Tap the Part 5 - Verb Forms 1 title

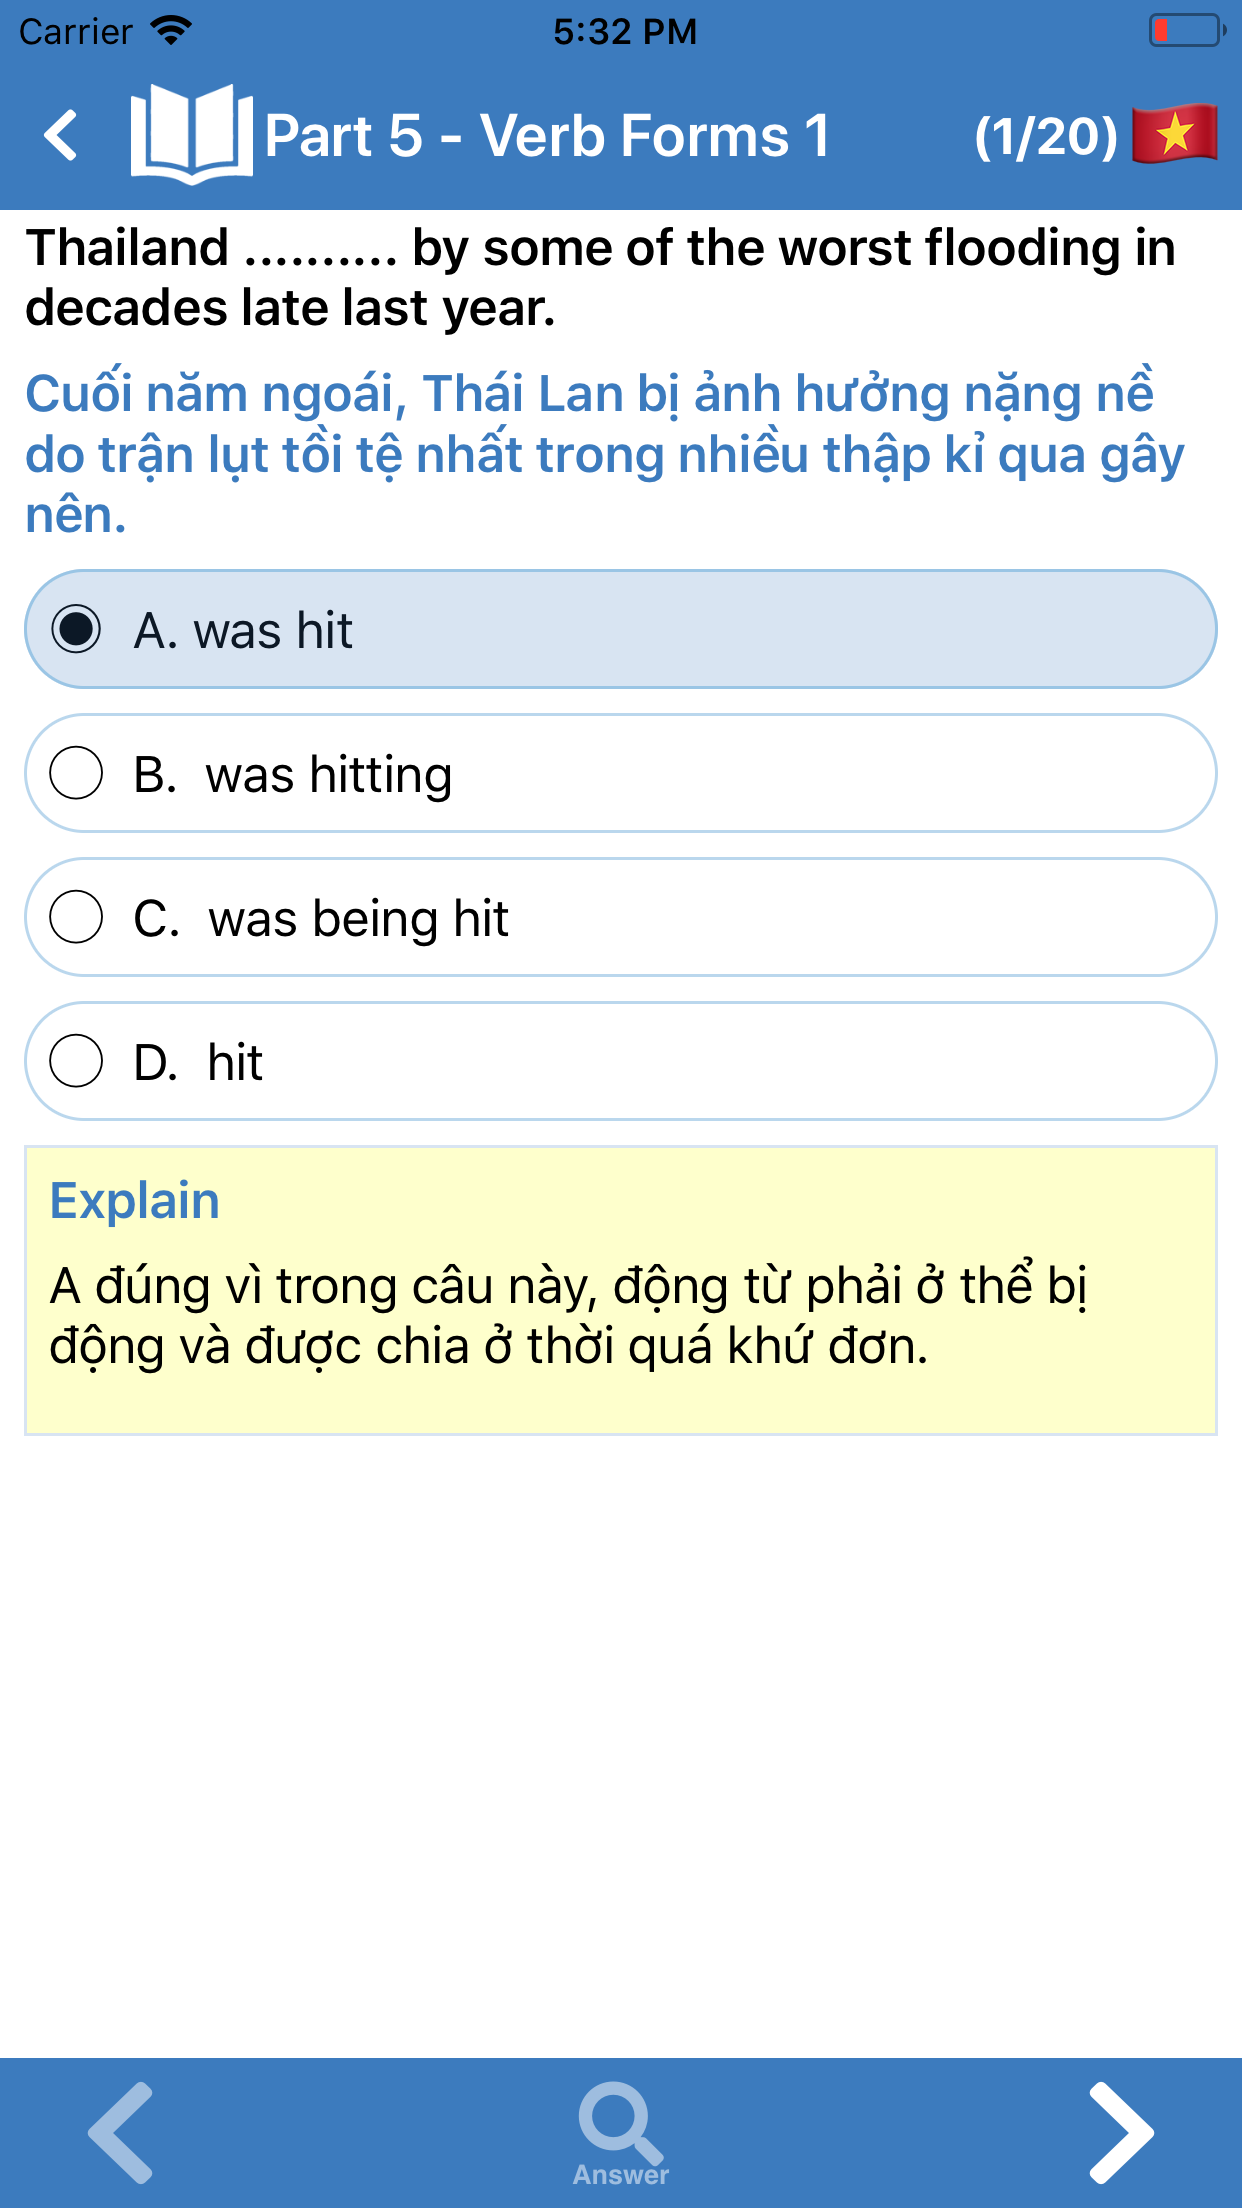[547, 136]
